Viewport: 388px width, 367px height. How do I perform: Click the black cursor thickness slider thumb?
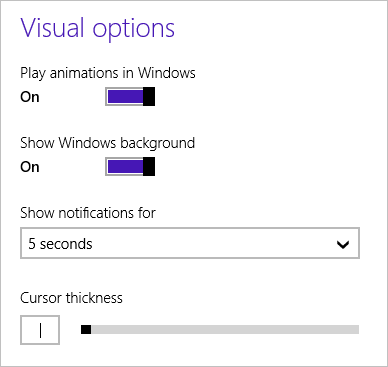pos(86,329)
